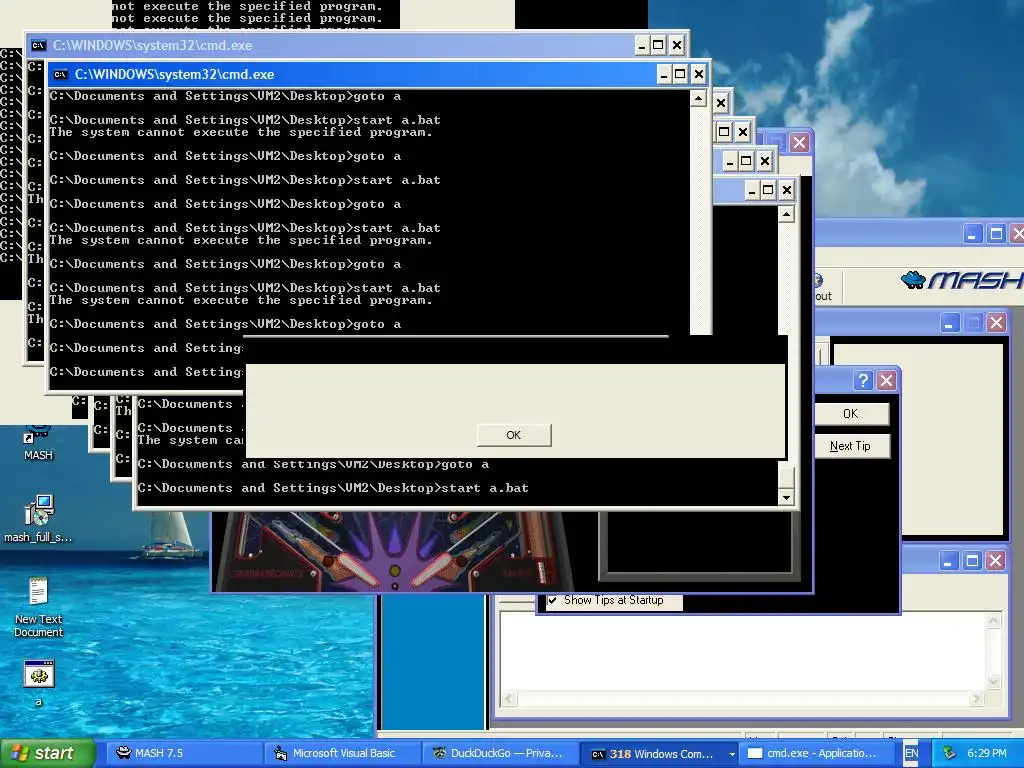Minimize the lower MASH child window
This screenshot has width=1024, height=768.
tap(949, 560)
